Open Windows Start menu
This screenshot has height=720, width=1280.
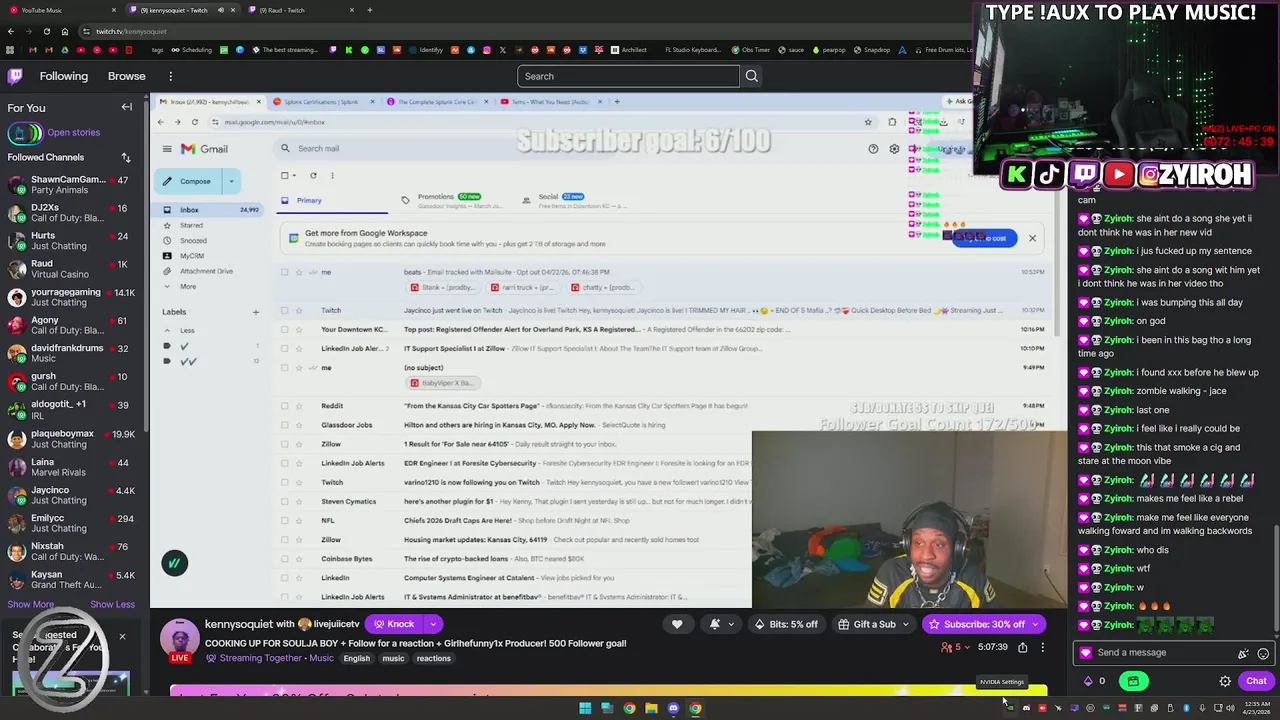pos(585,708)
